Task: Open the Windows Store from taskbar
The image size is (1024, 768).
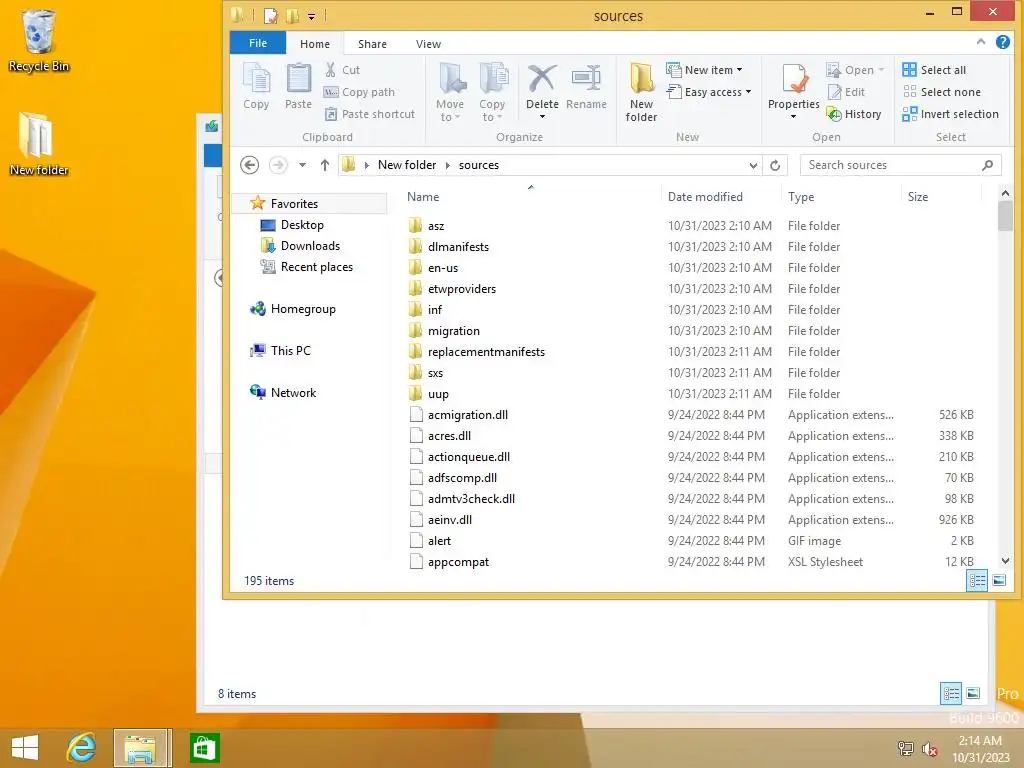Action: coord(204,748)
